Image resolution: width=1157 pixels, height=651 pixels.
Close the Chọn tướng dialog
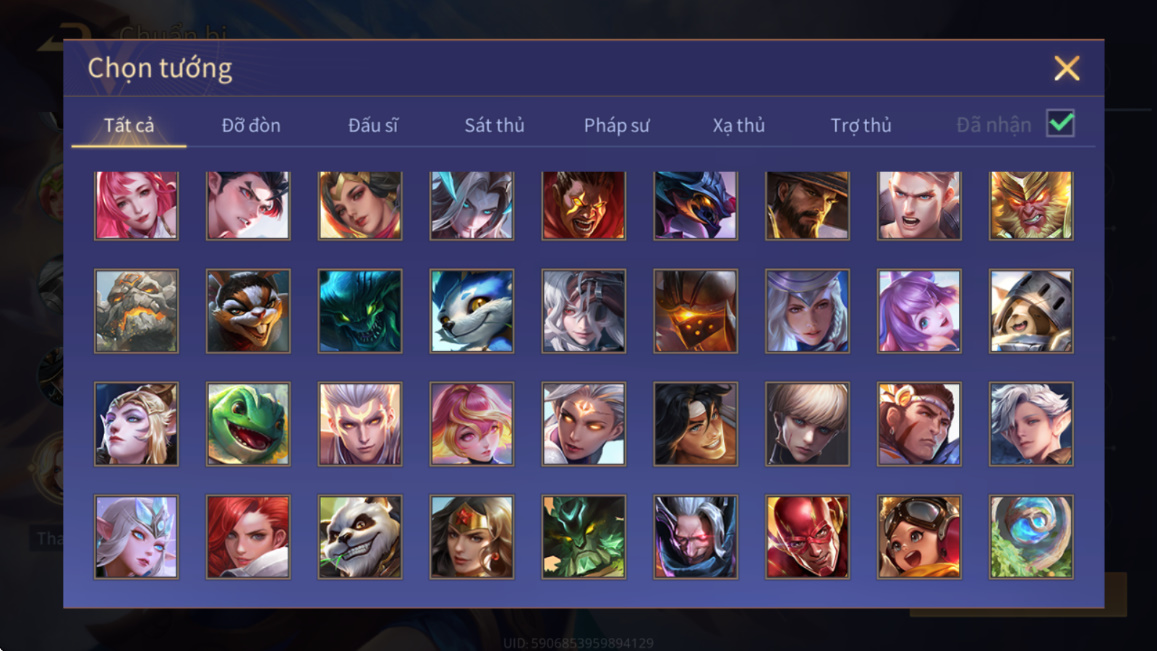point(1066,68)
